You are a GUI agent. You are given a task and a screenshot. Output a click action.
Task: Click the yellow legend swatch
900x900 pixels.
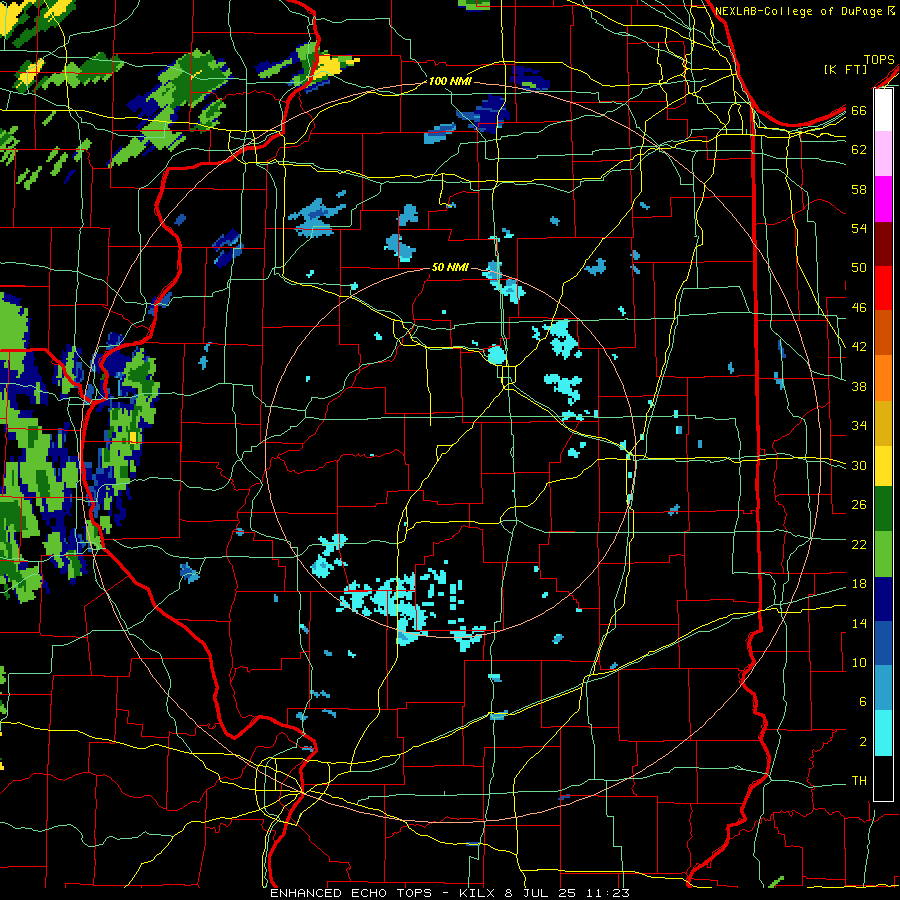coord(883,466)
